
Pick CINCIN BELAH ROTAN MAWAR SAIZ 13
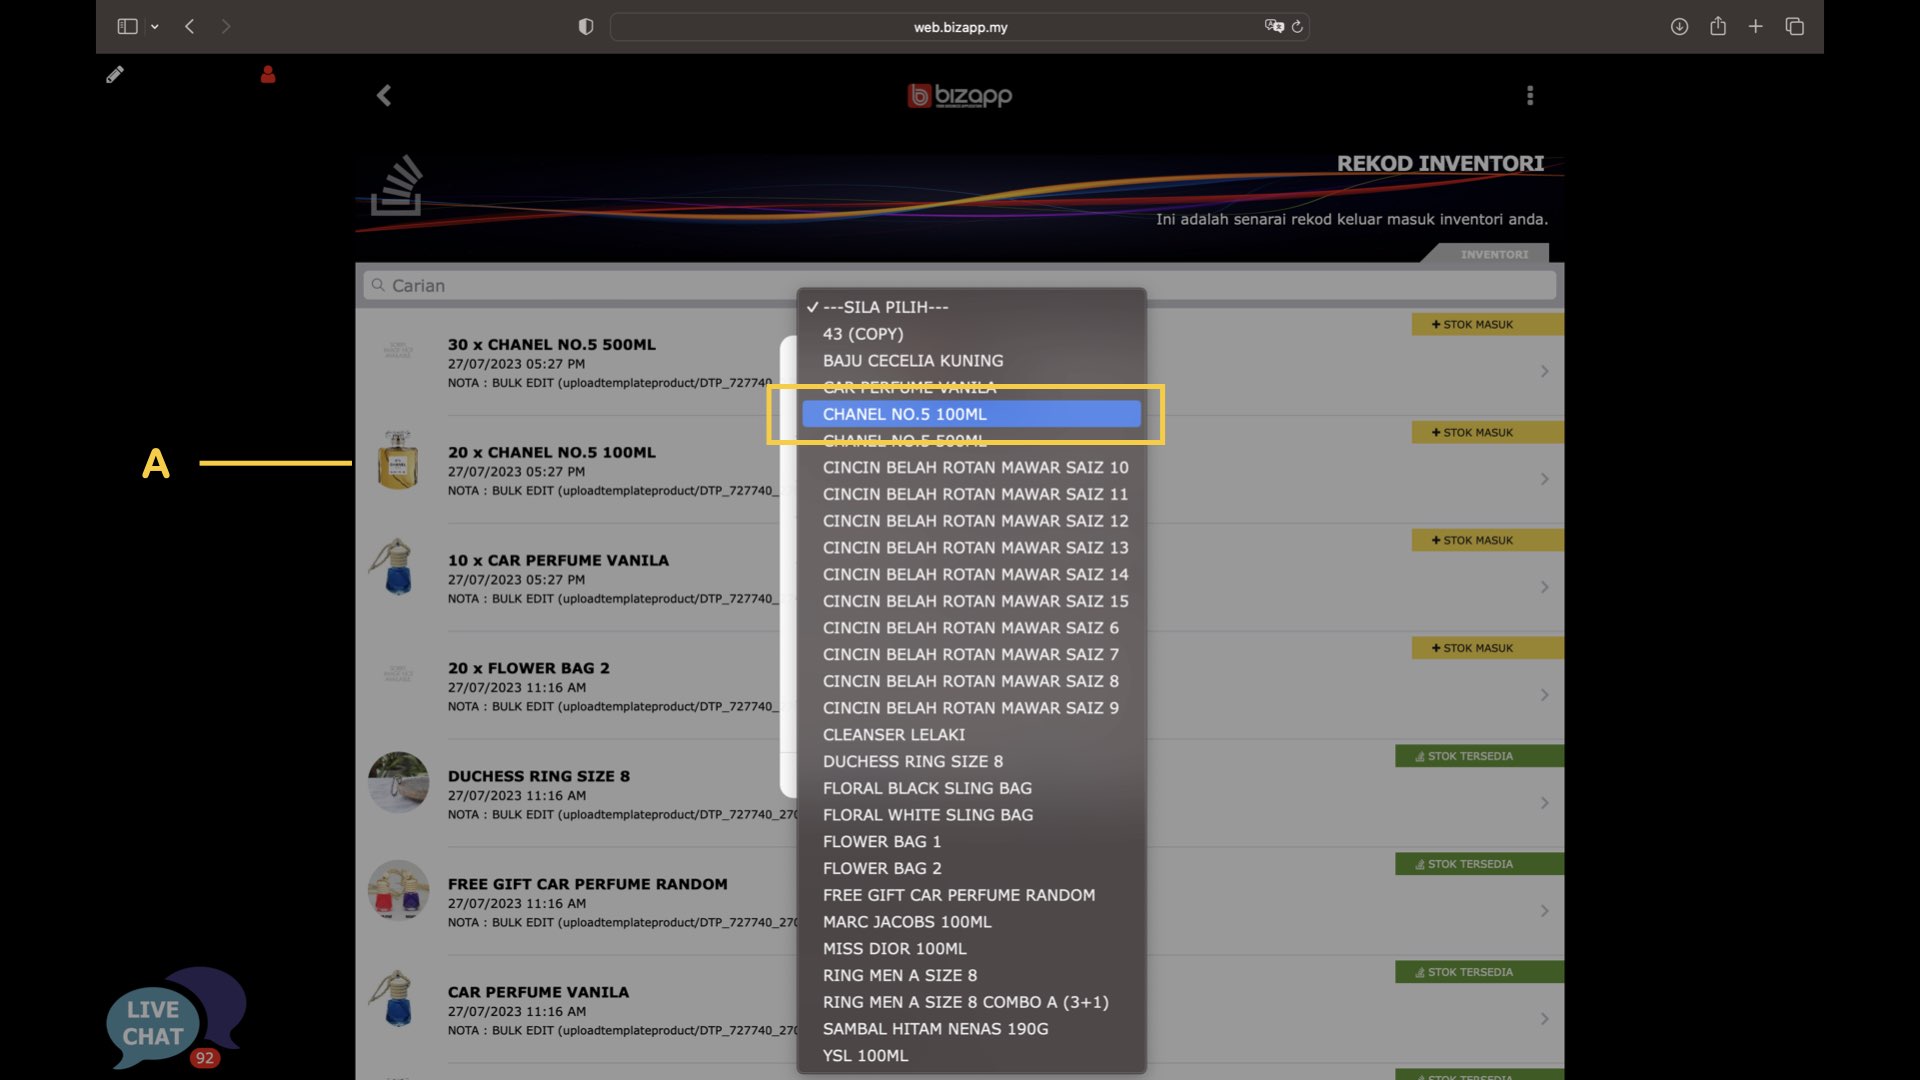point(972,548)
